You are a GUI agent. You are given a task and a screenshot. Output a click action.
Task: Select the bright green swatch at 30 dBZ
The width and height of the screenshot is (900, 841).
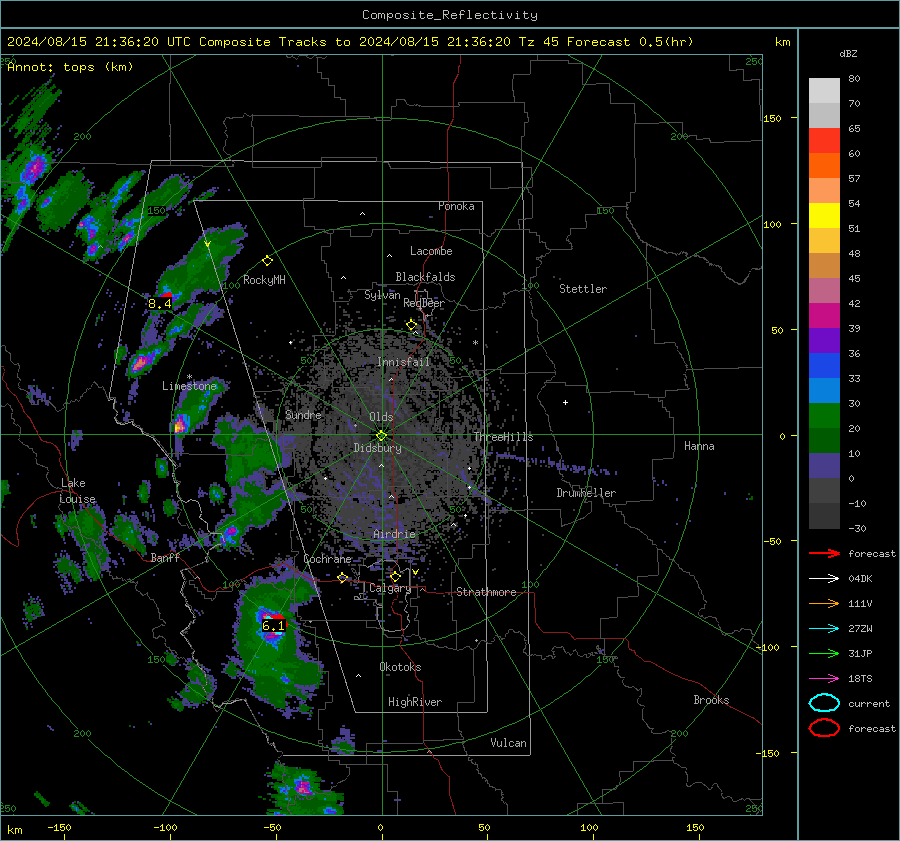824,416
